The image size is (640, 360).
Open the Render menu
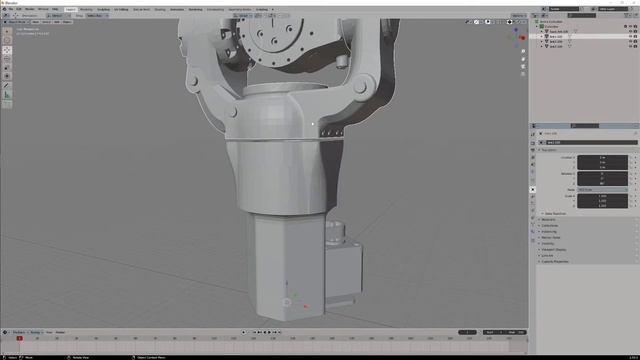30,9
